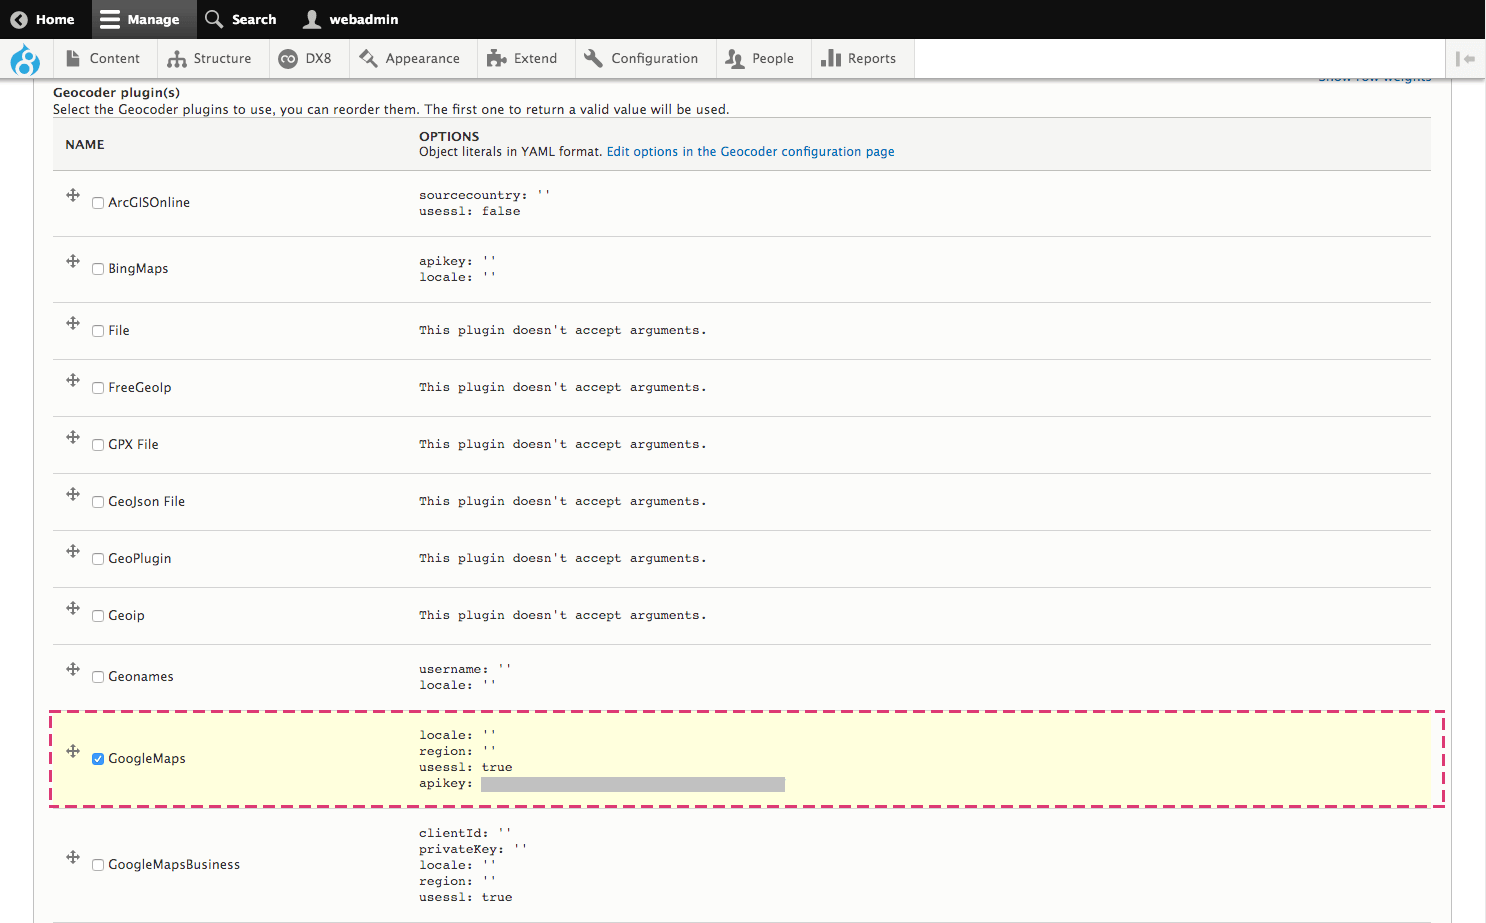Open the Content admin menu
Image resolution: width=1486 pixels, height=923 pixels.
click(x=103, y=58)
